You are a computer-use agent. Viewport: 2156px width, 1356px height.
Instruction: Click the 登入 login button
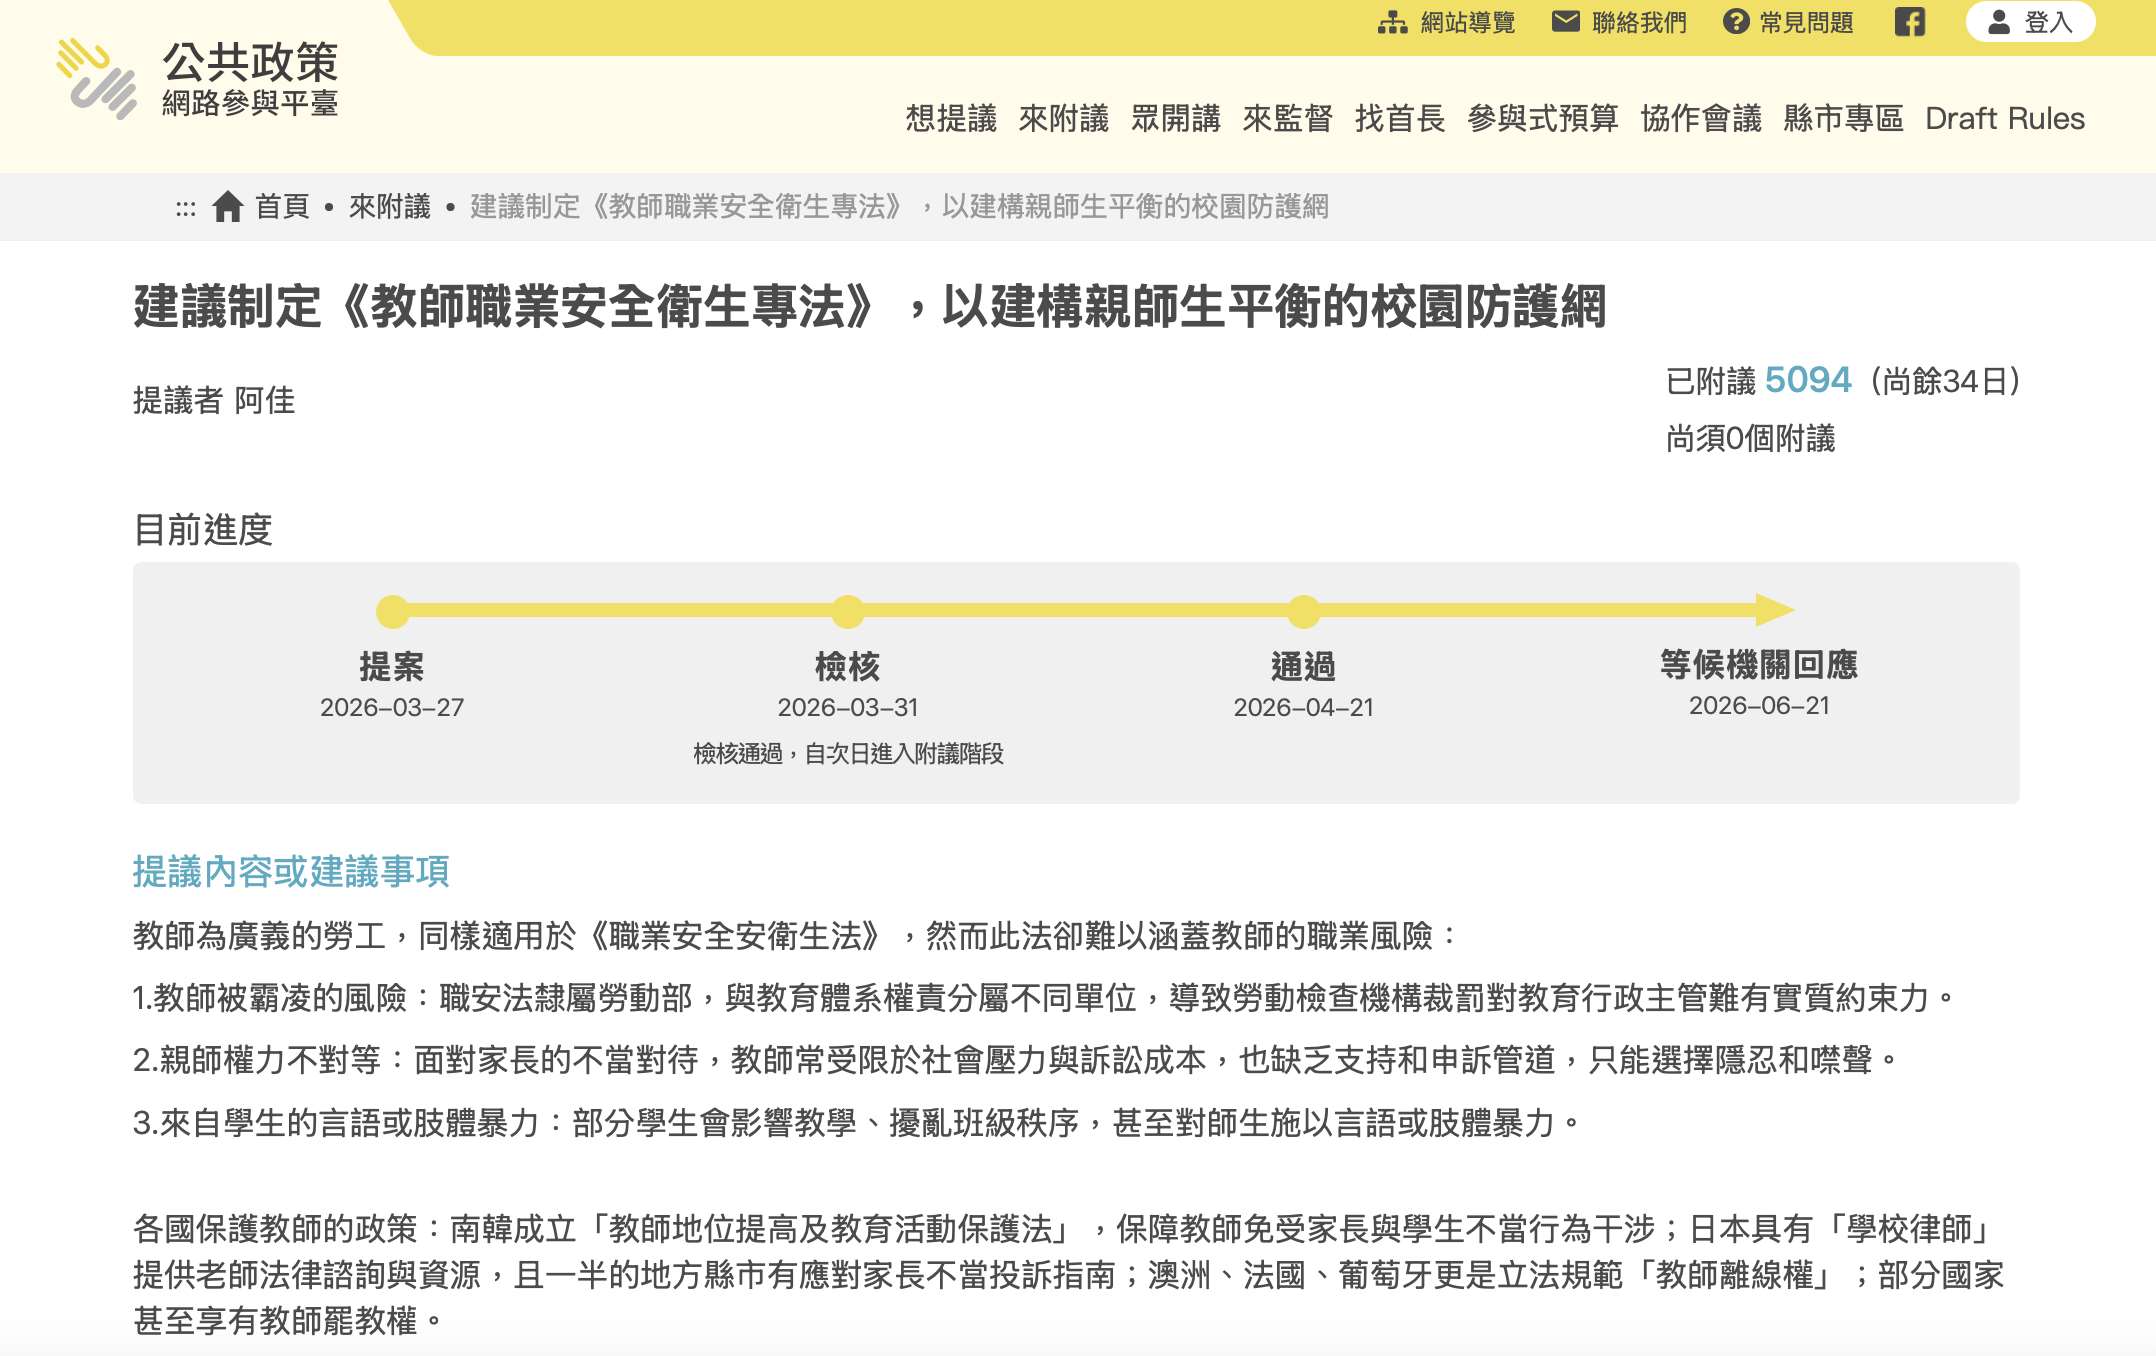[2030, 22]
